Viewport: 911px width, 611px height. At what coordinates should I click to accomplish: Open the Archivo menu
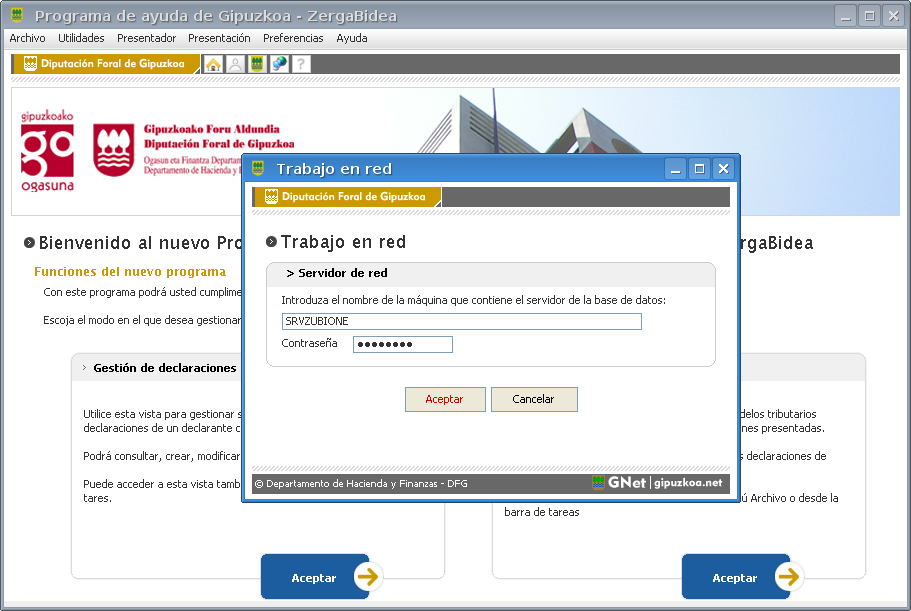click(x=27, y=38)
